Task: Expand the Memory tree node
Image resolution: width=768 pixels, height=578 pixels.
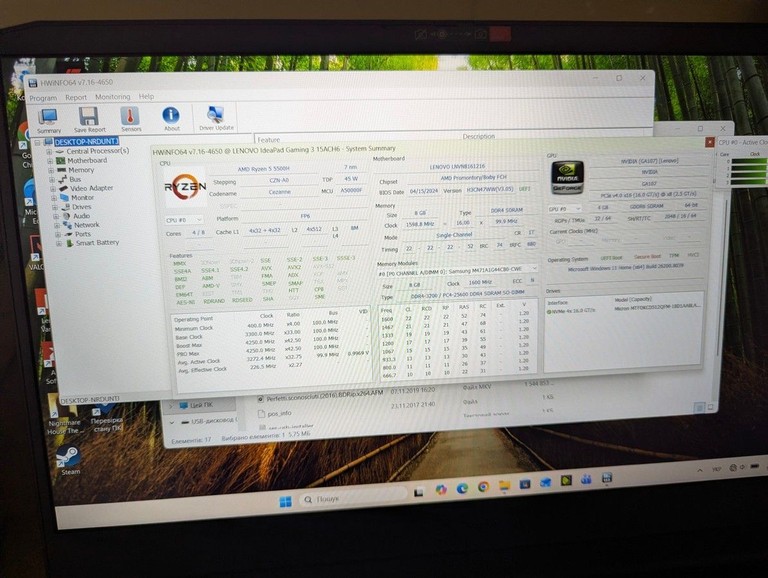Action: [x=51, y=170]
